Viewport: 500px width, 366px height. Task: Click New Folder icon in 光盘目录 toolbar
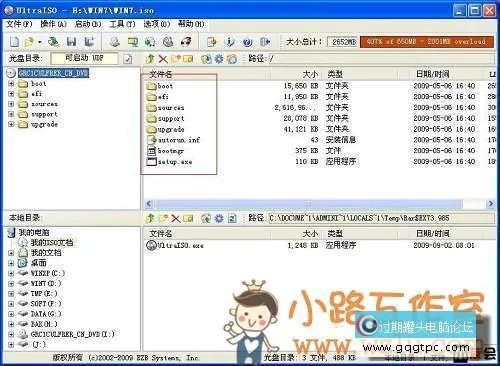point(175,59)
